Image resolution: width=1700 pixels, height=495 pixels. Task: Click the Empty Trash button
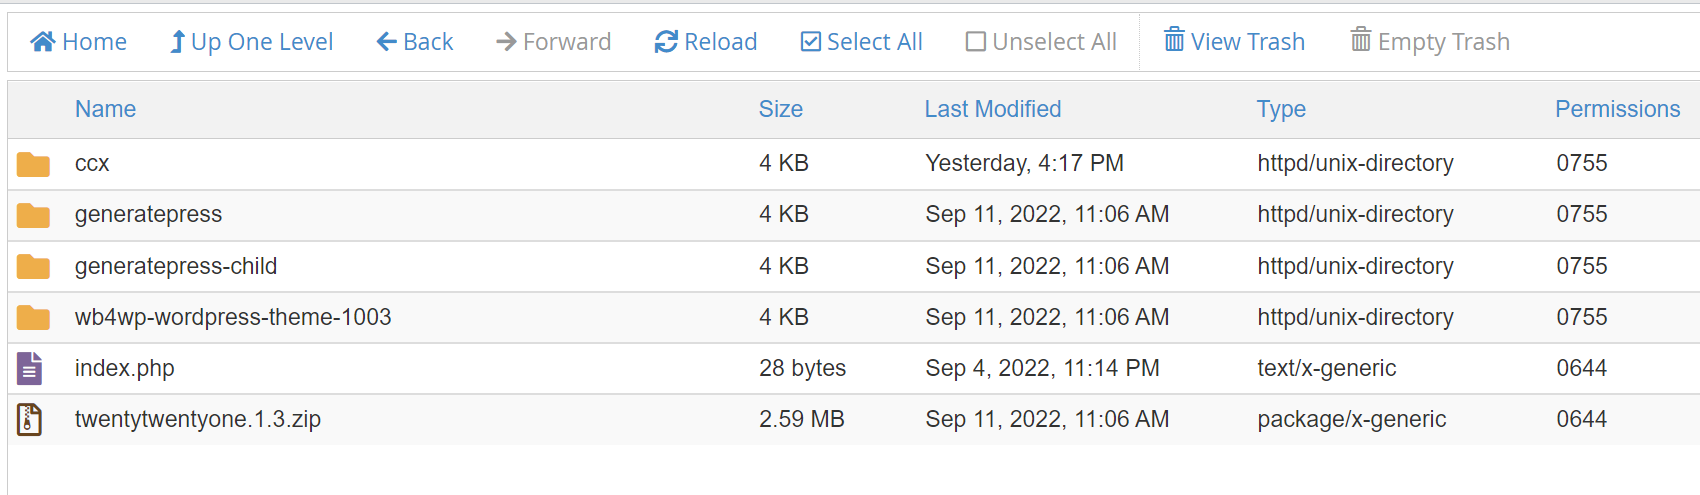[1430, 42]
